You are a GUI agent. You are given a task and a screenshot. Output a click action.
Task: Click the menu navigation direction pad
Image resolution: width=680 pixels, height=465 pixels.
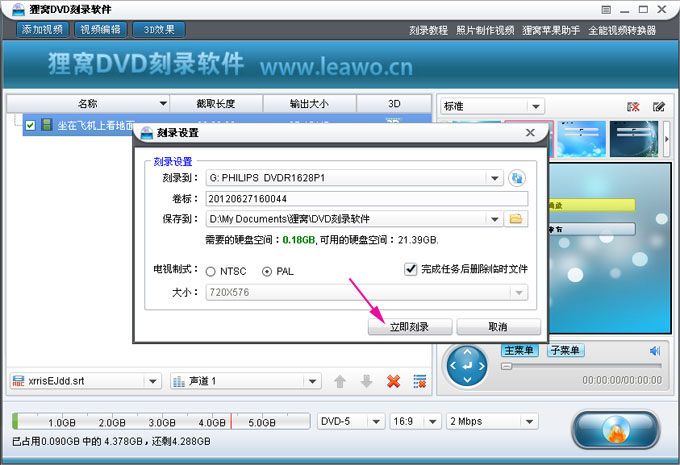[467, 366]
